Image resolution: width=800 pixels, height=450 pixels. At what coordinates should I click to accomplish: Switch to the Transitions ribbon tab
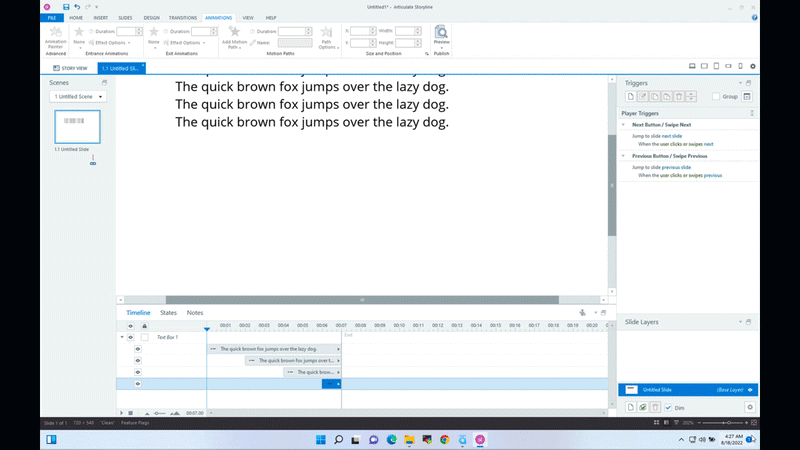pyautogui.click(x=183, y=18)
